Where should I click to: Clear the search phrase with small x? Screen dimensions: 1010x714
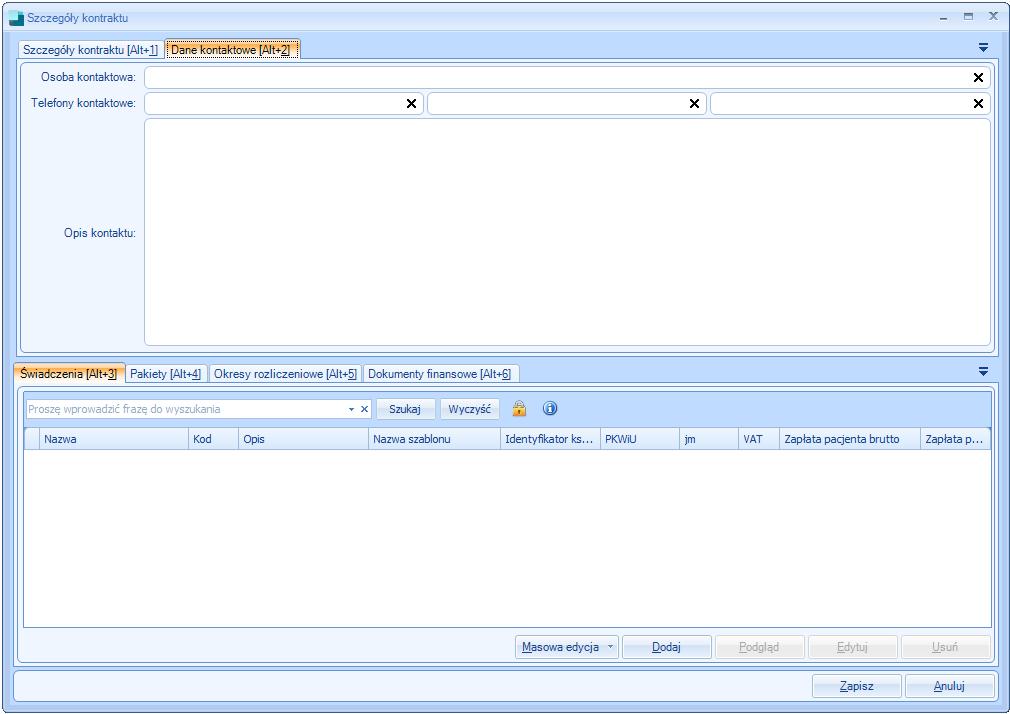coord(364,409)
